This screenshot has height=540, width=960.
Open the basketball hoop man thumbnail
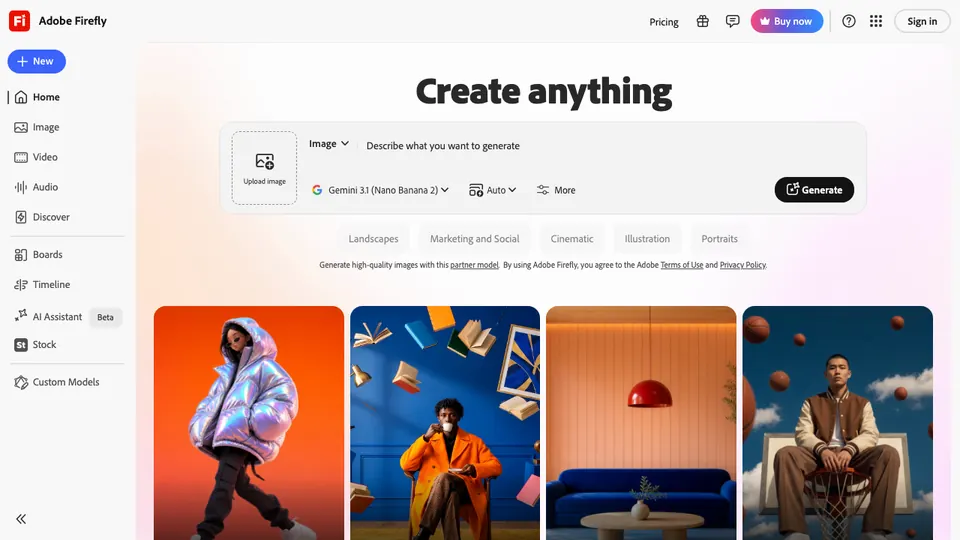(838, 423)
